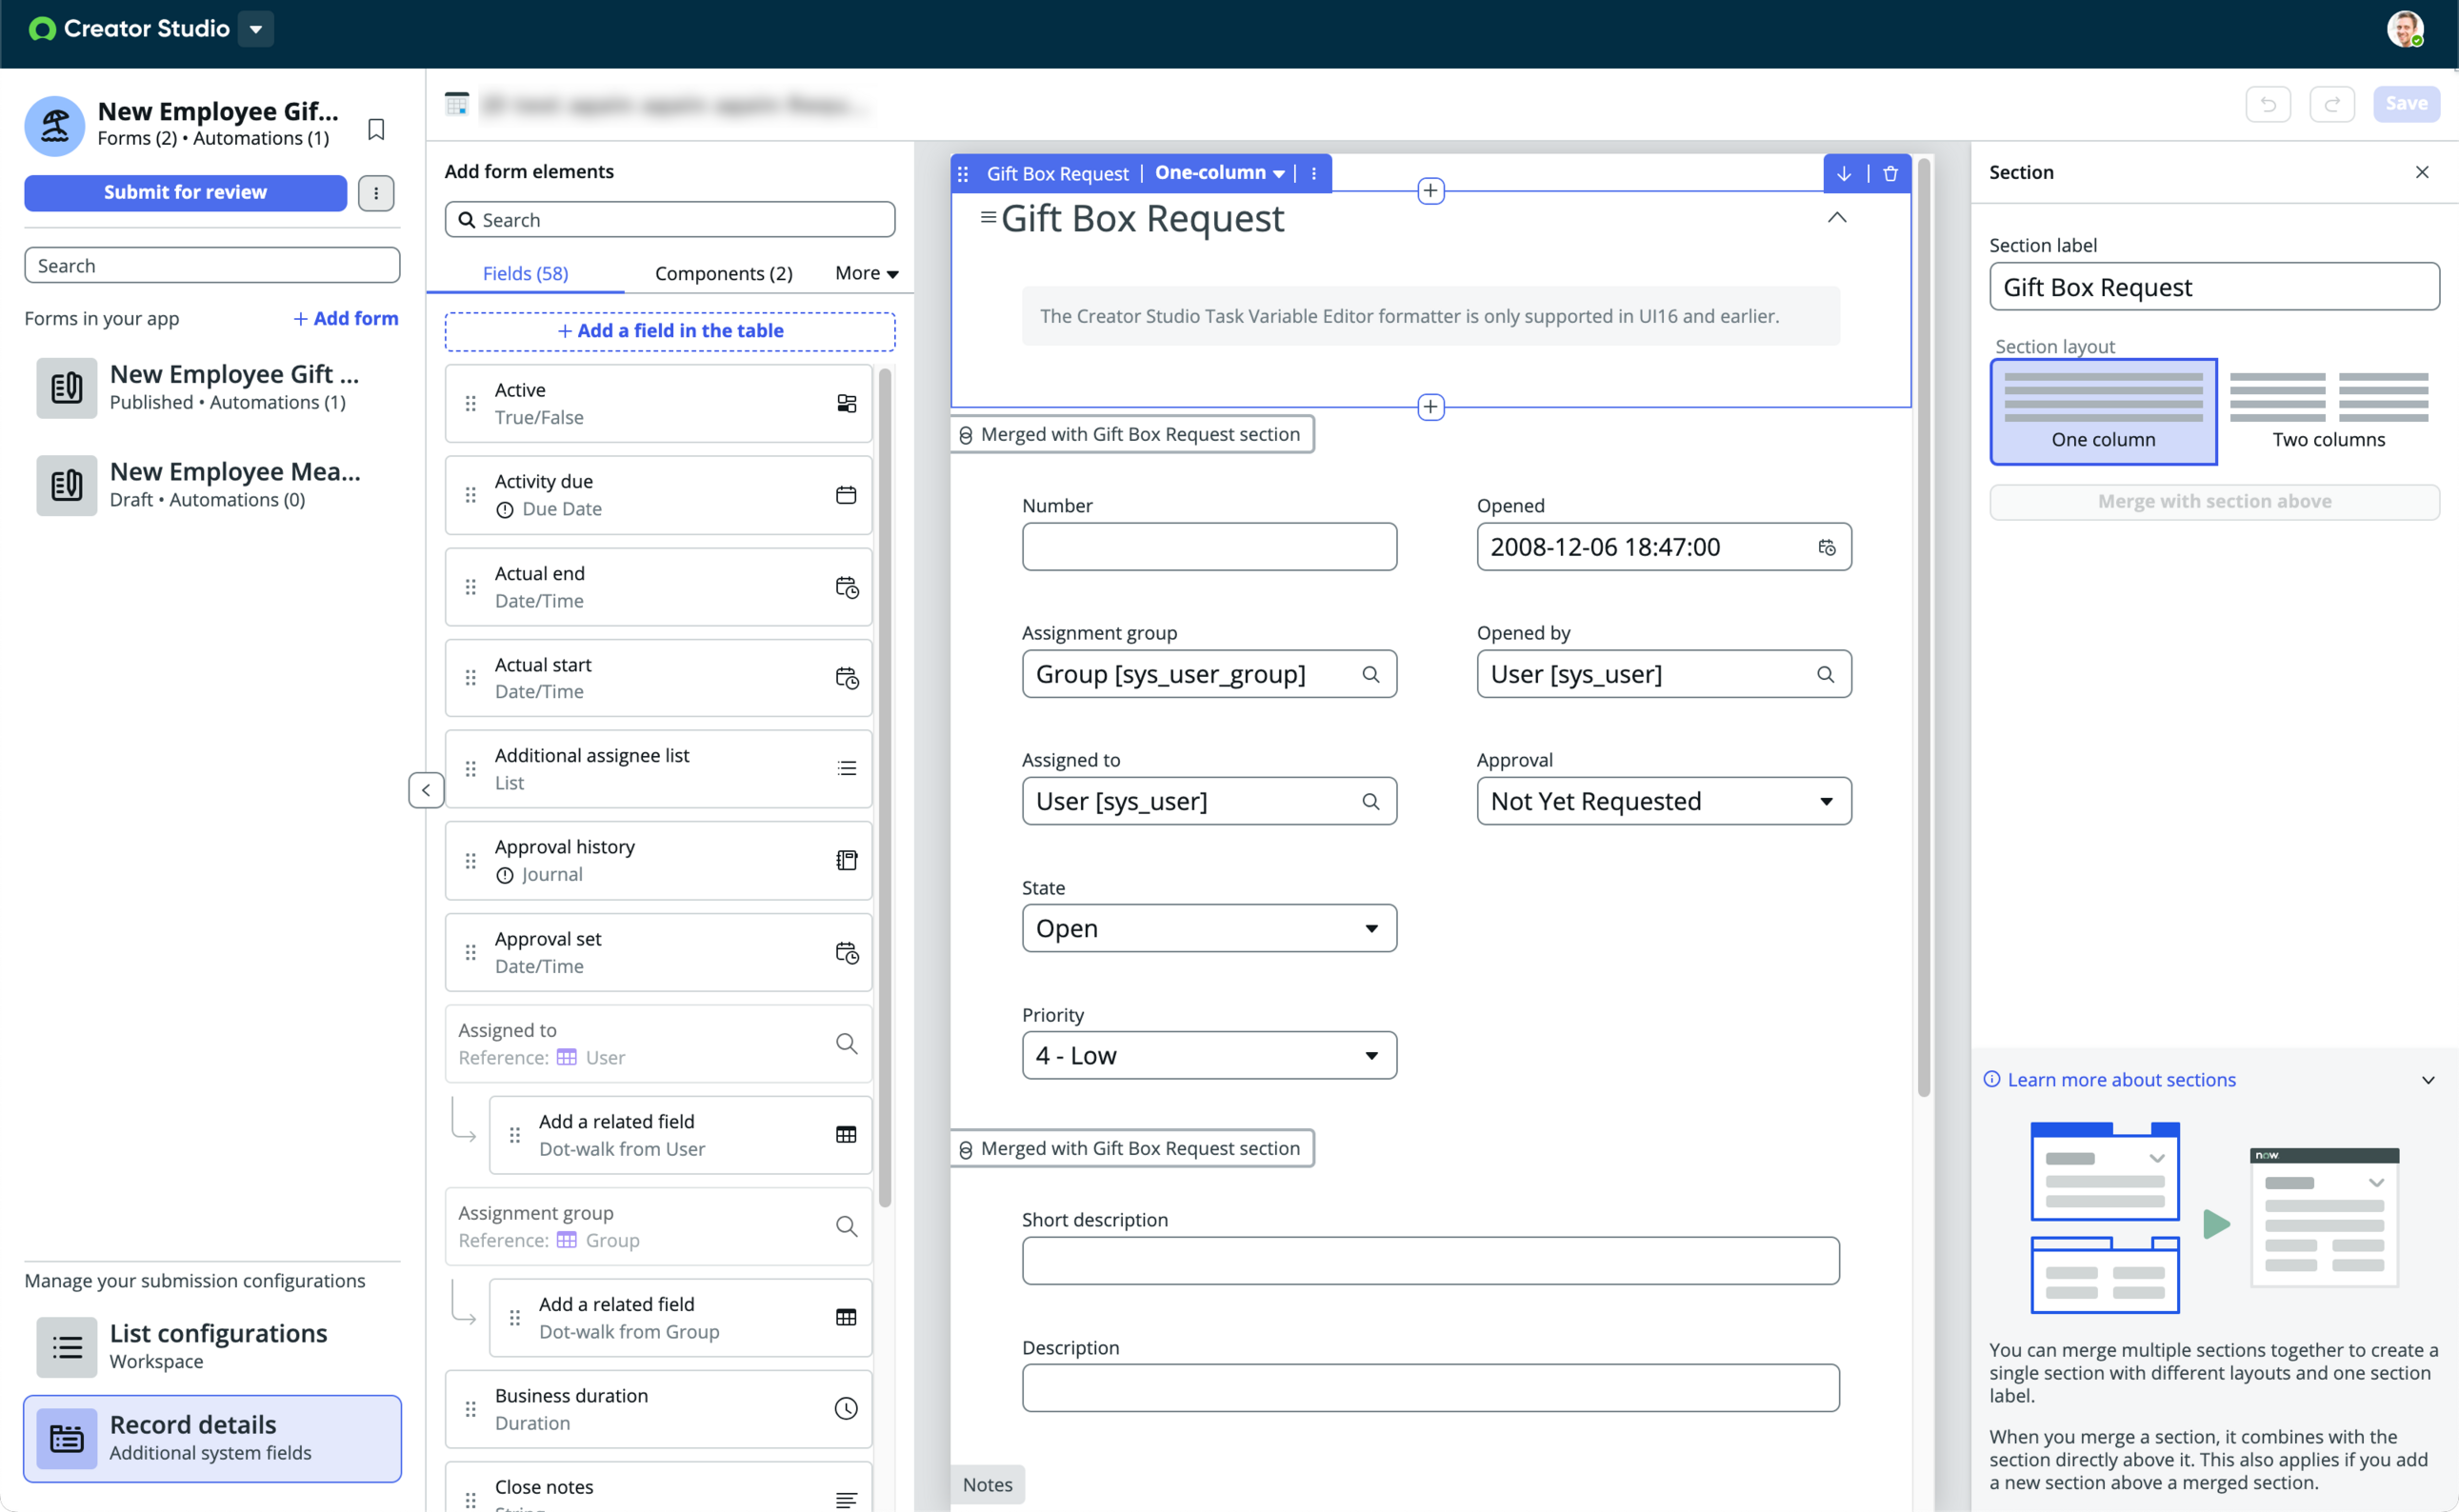Image resolution: width=2459 pixels, height=1512 pixels.
Task: Click Submit for review button
Action: (x=186, y=192)
